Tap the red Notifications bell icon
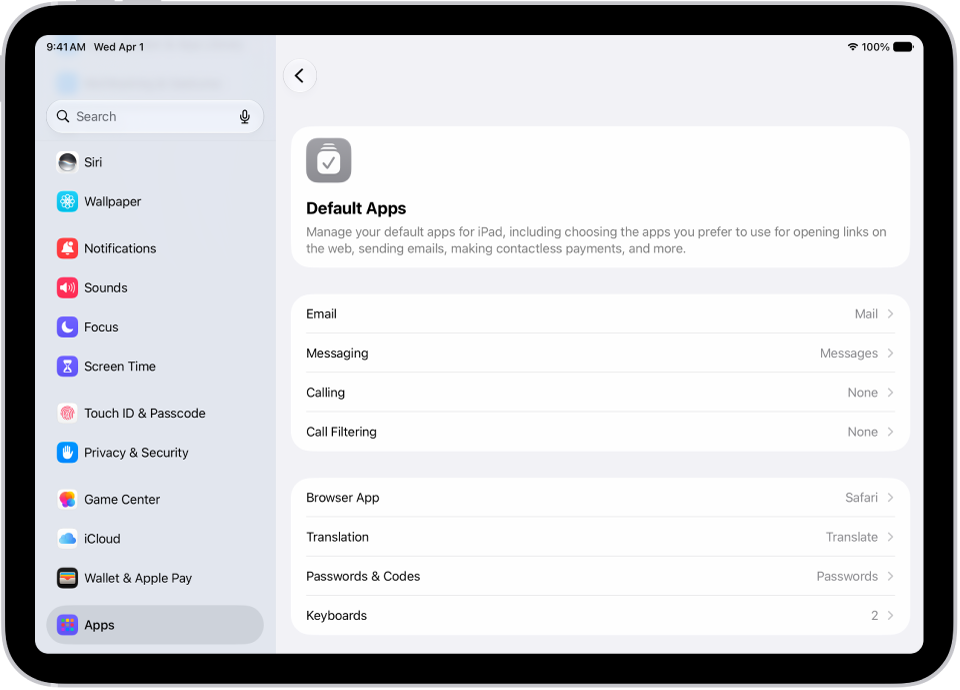Image resolution: width=960 pixels, height=690 pixels. tap(67, 249)
